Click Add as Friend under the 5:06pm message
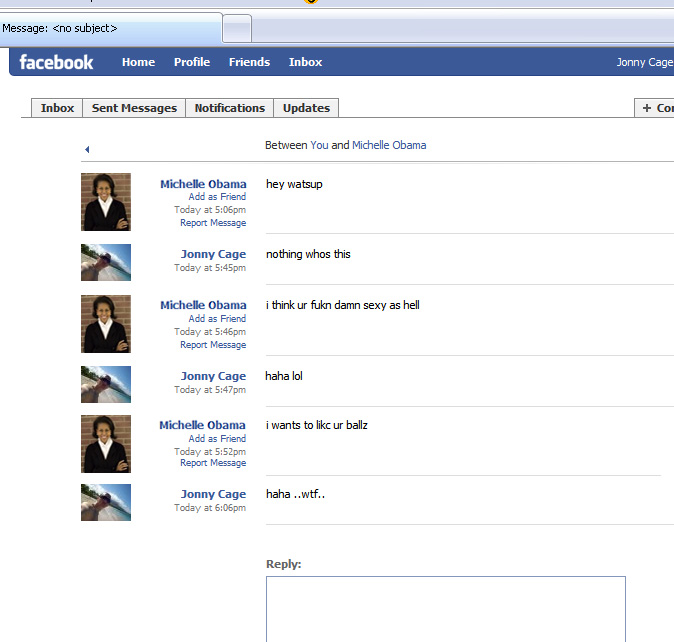This screenshot has height=642, width=674. pos(217,197)
